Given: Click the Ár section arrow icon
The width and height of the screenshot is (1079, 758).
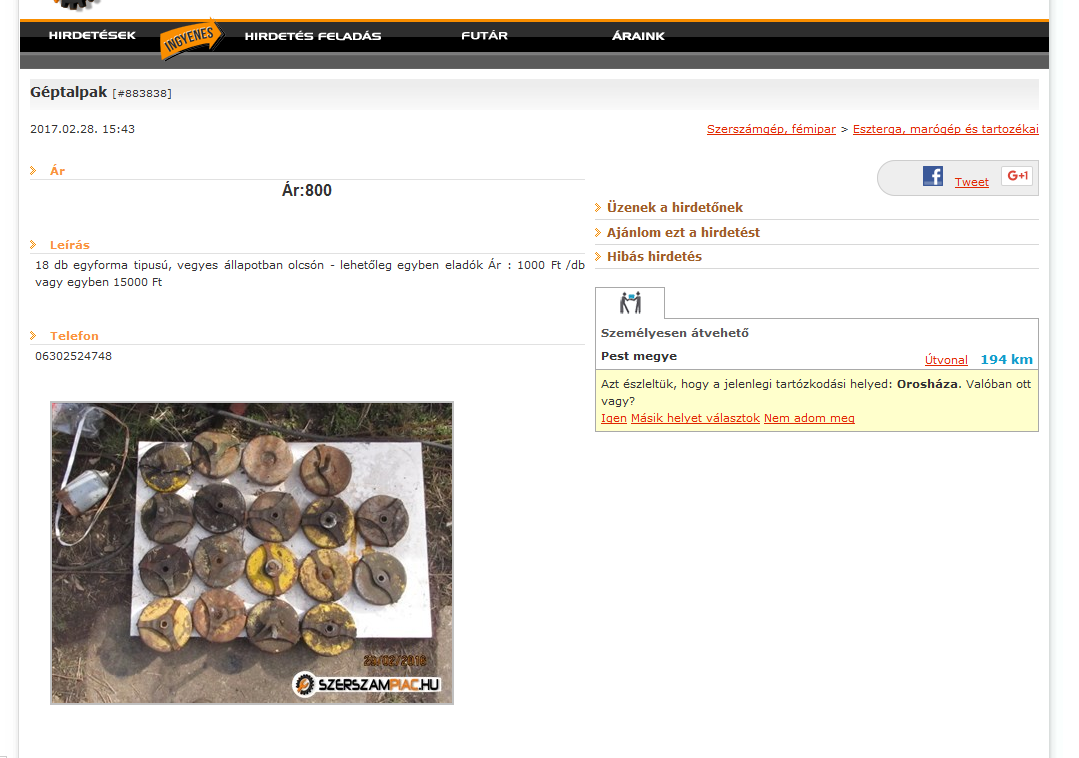Looking at the screenshot, I should [x=34, y=171].
